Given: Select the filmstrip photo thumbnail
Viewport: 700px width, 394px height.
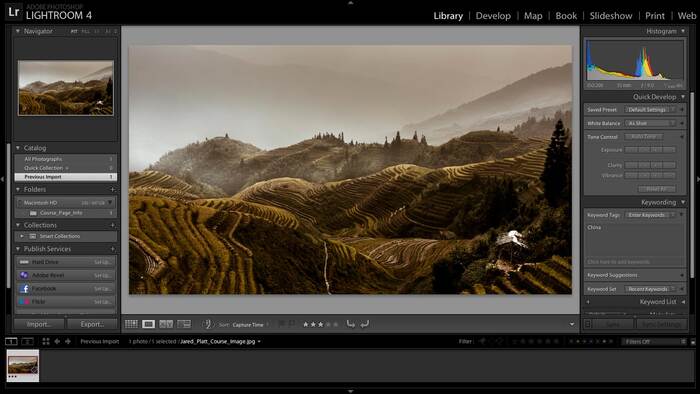Looking at the screenshot, I should tap(23, 365).
